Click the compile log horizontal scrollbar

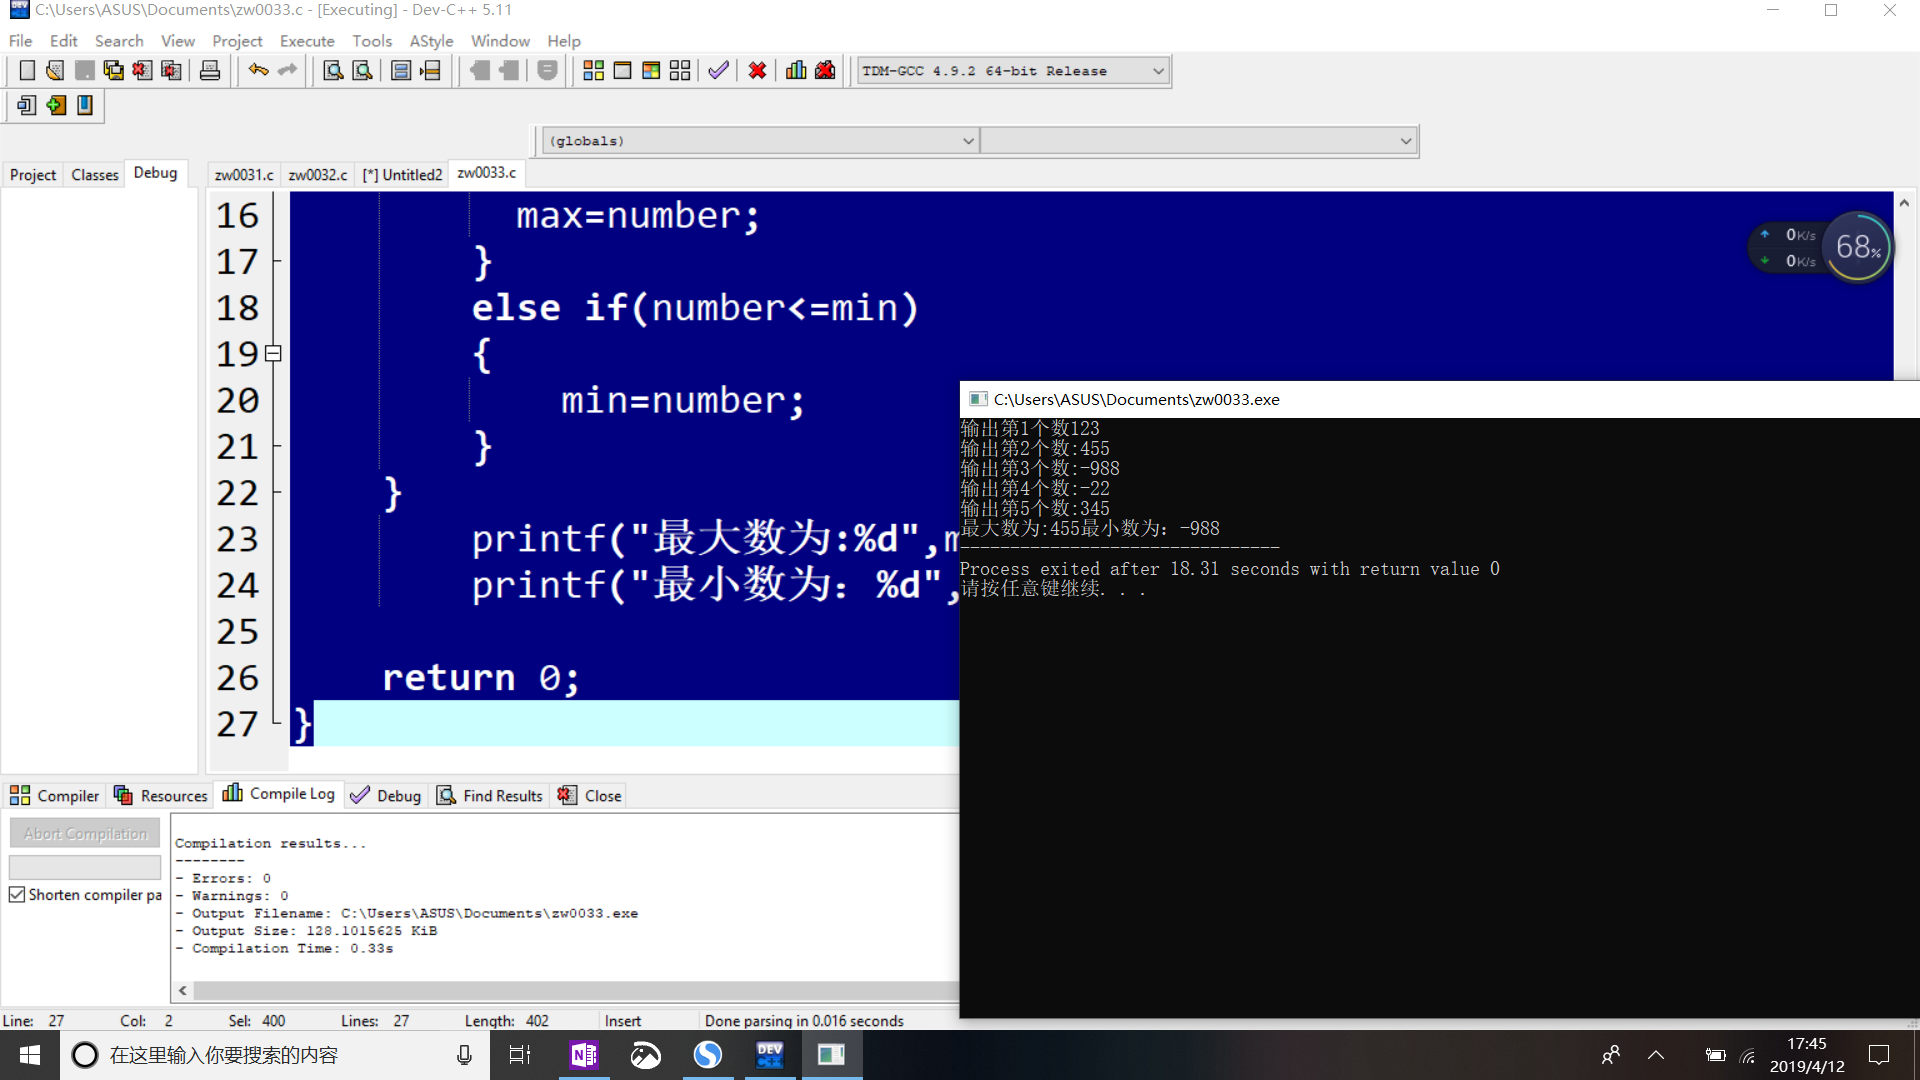tap(570, 991)
